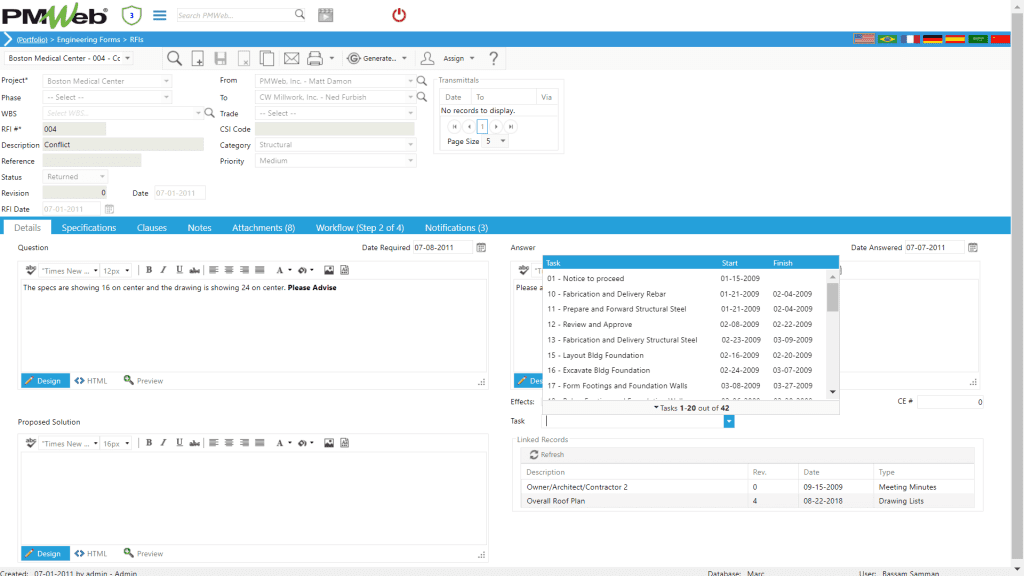Image resolution: width=1024 pixels, height=576 pixels.
Task: Click the lookup magnifier next to From field
Action: click(422, 81)
